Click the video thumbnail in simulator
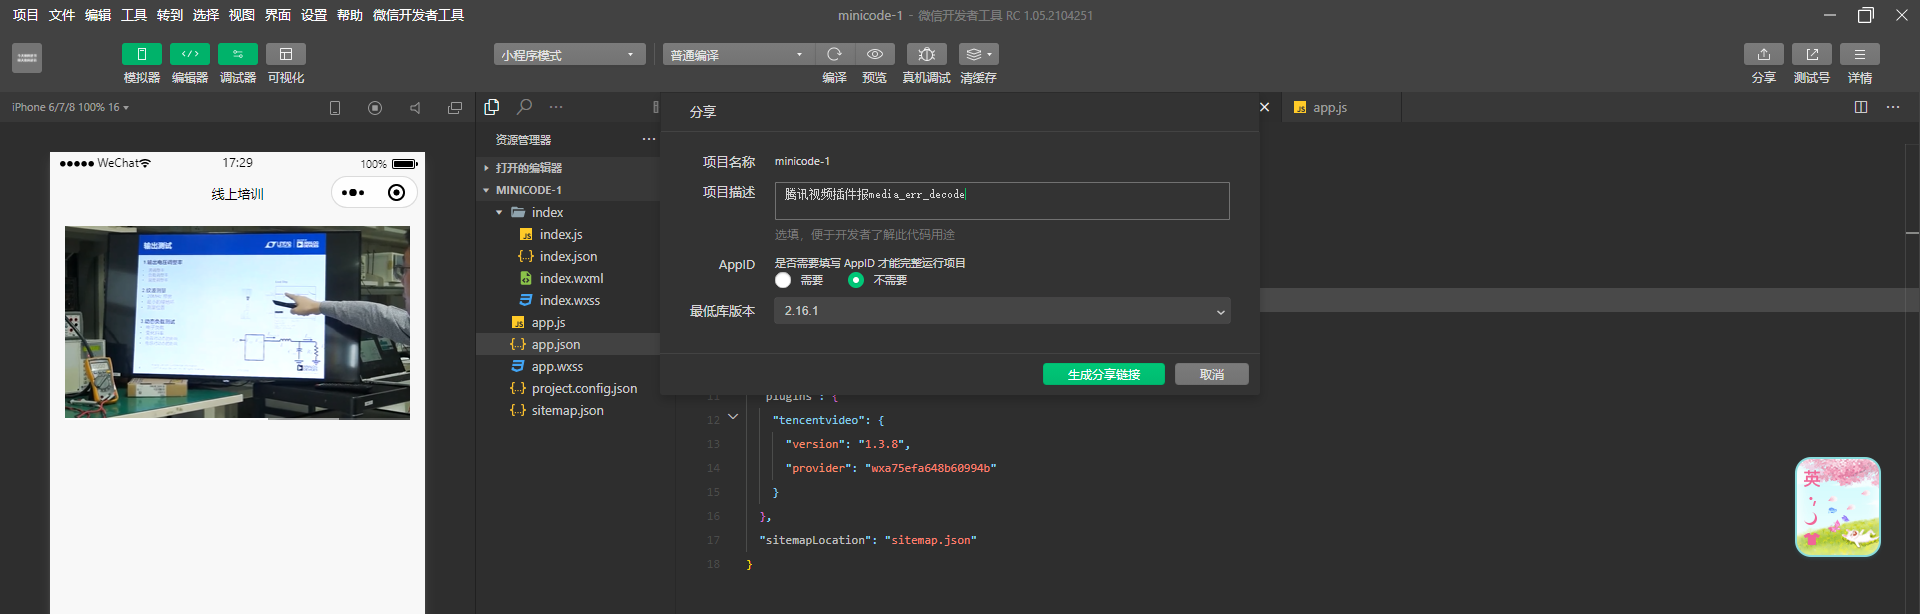The image size is (1920, 614). click(237, 322)
